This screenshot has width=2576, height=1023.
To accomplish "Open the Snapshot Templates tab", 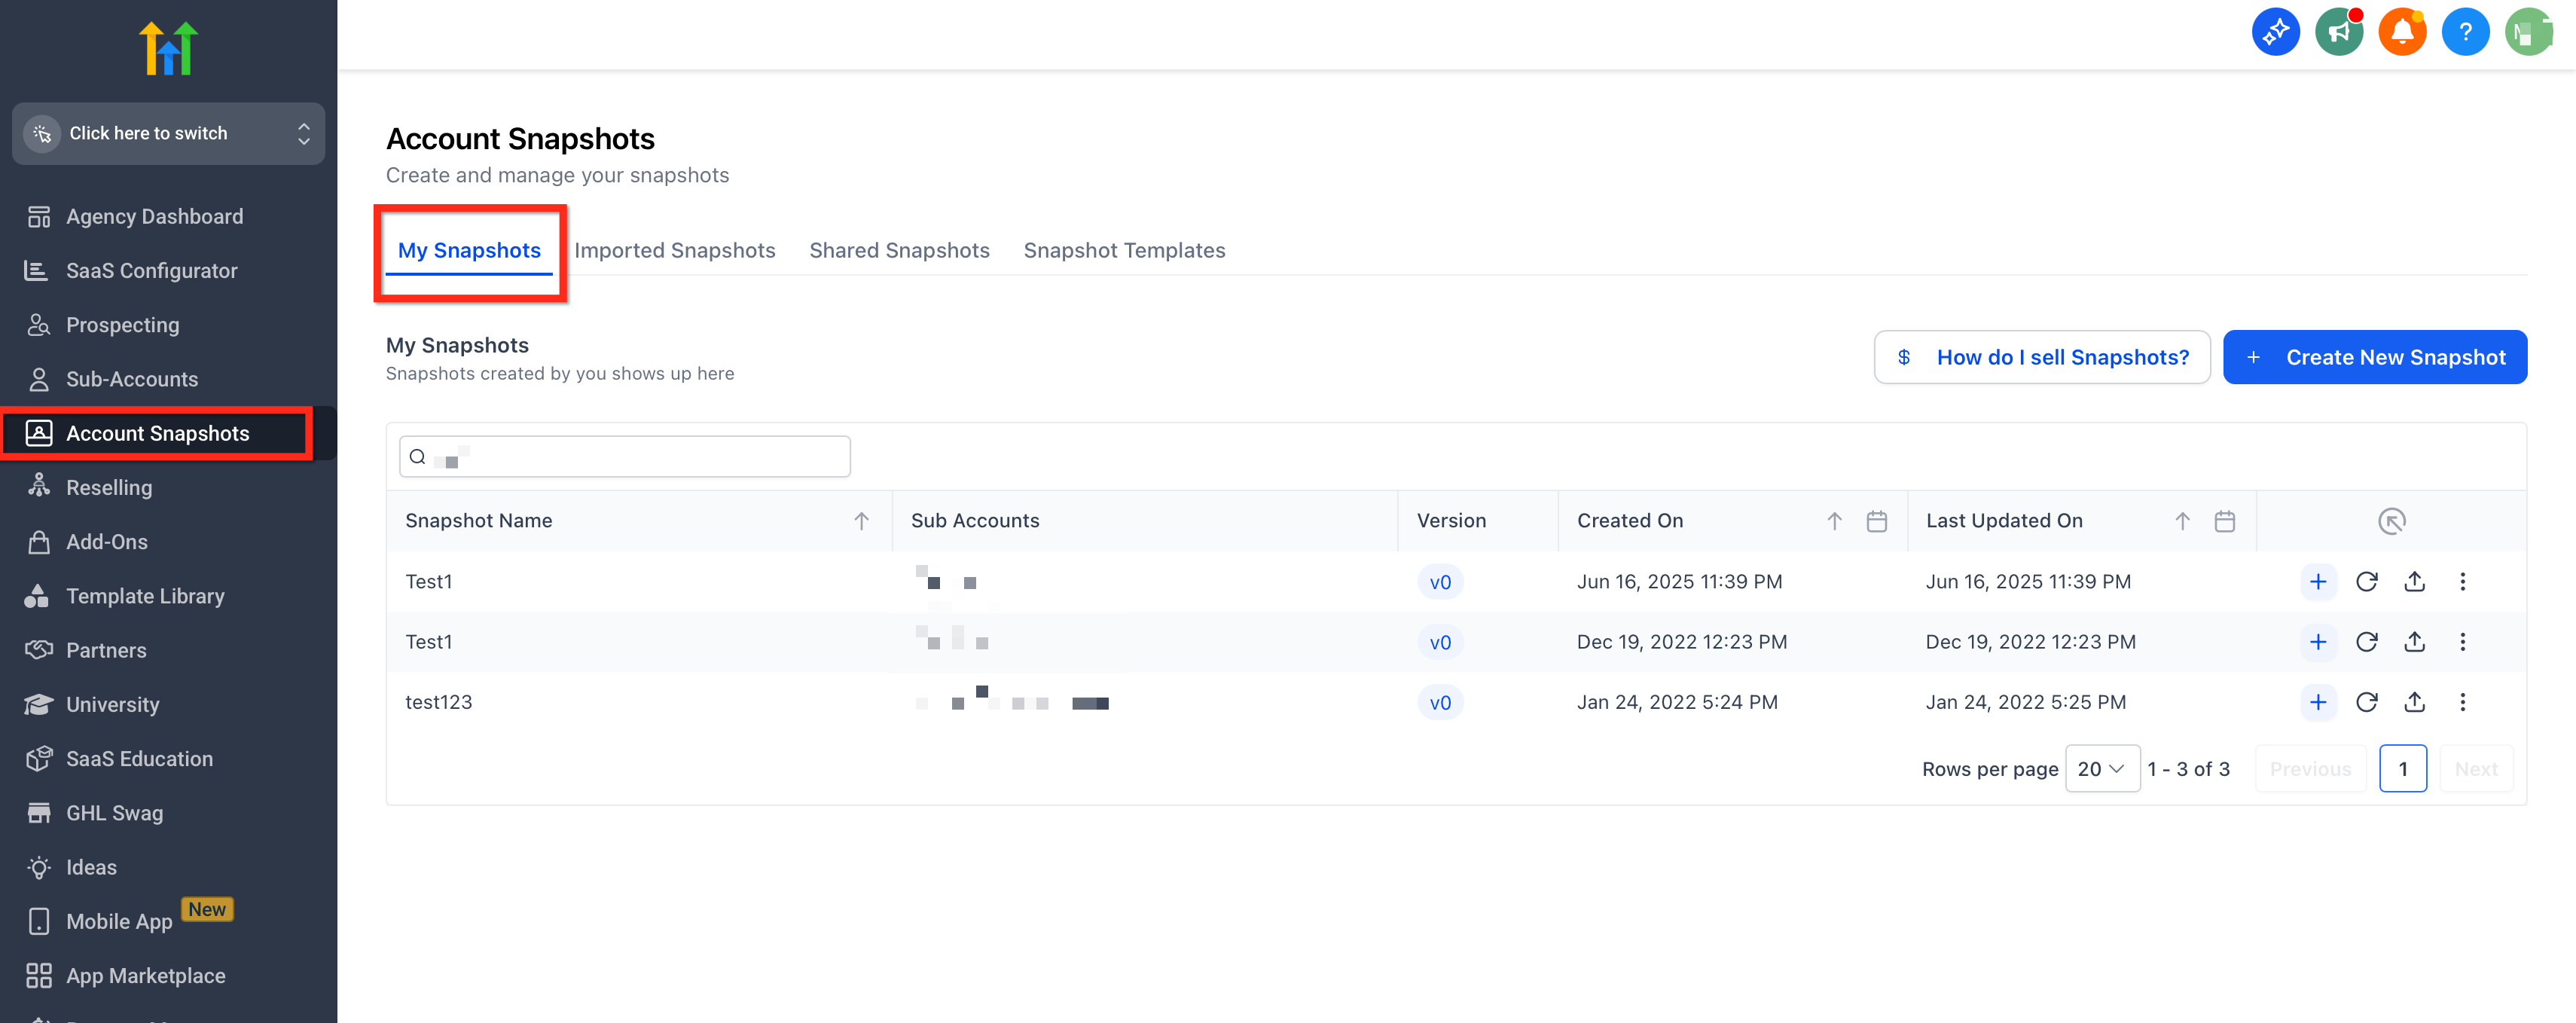I will (x=1124, y=250).
